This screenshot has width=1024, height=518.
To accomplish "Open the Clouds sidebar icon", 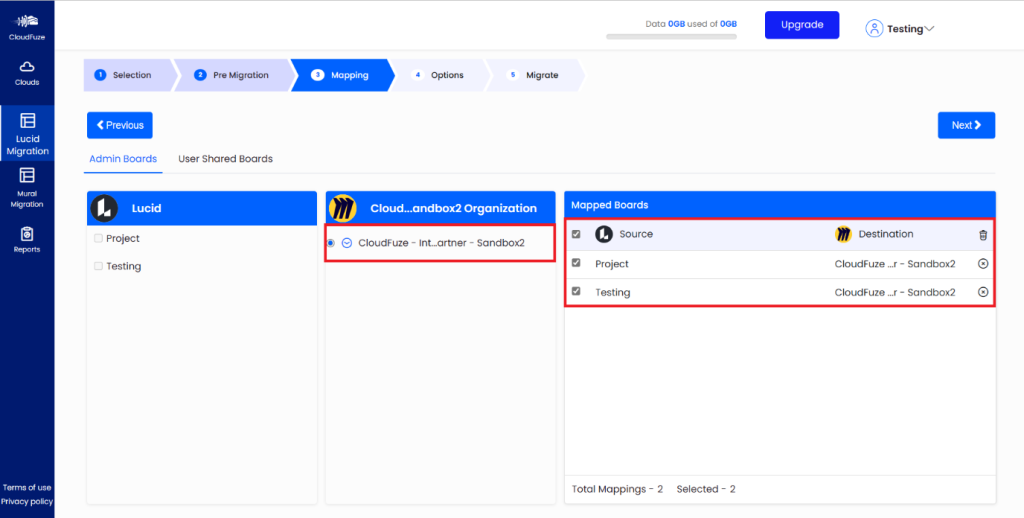I will pos(27,72).
